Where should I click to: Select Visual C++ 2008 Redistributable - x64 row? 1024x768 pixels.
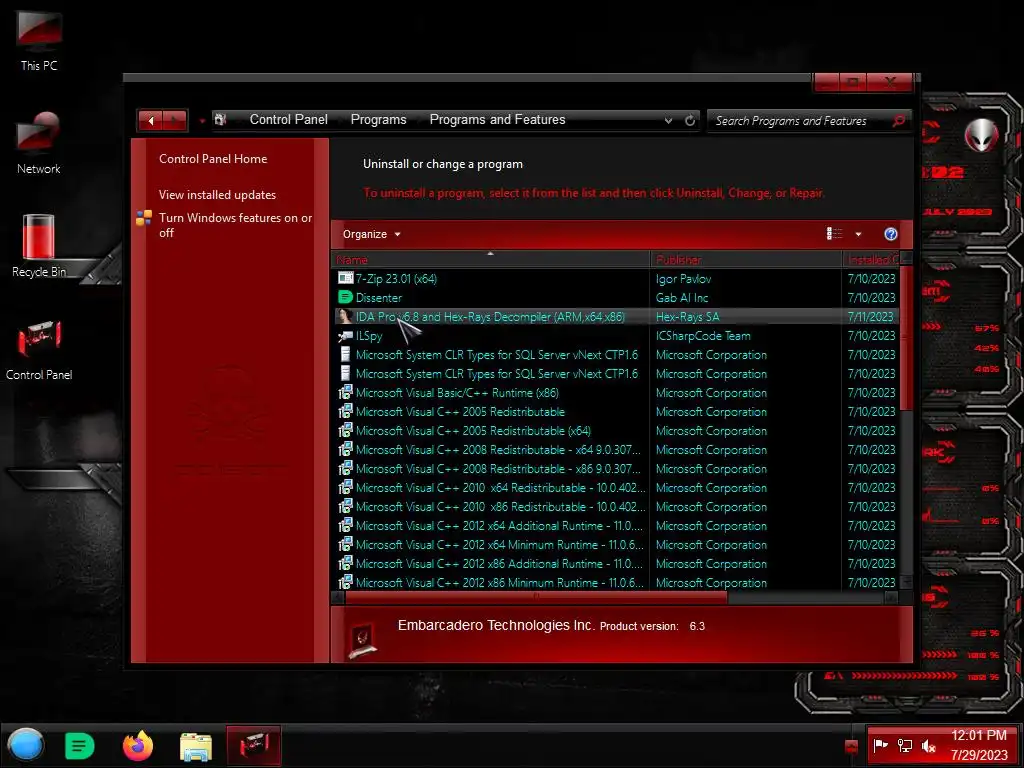click(615, 449)
